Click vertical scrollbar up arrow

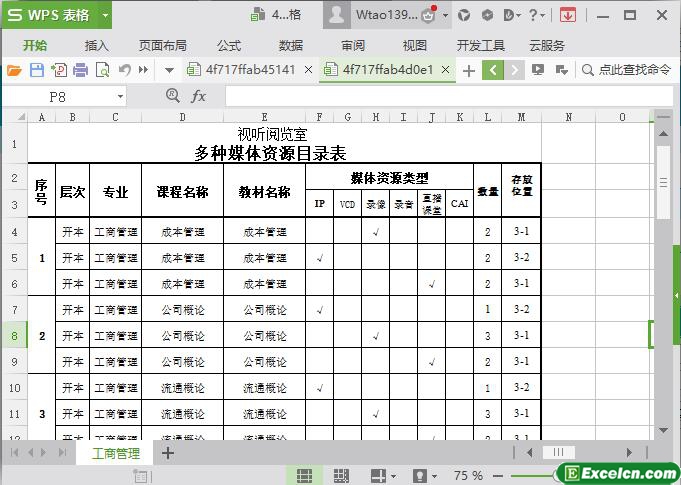(663, 134)
